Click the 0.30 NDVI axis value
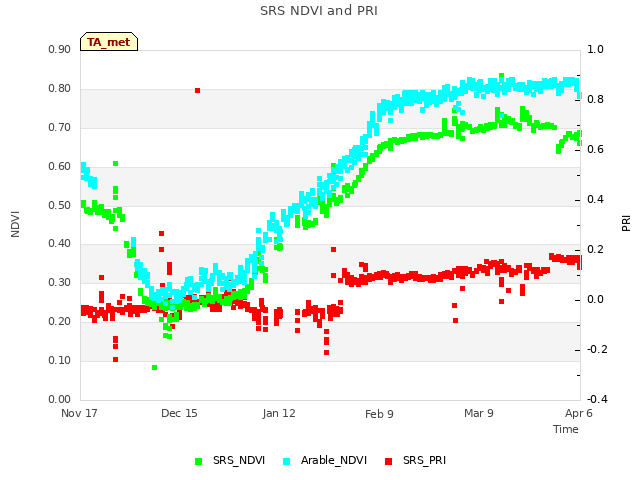Screen dimensions: 640x480 (60, 282)
